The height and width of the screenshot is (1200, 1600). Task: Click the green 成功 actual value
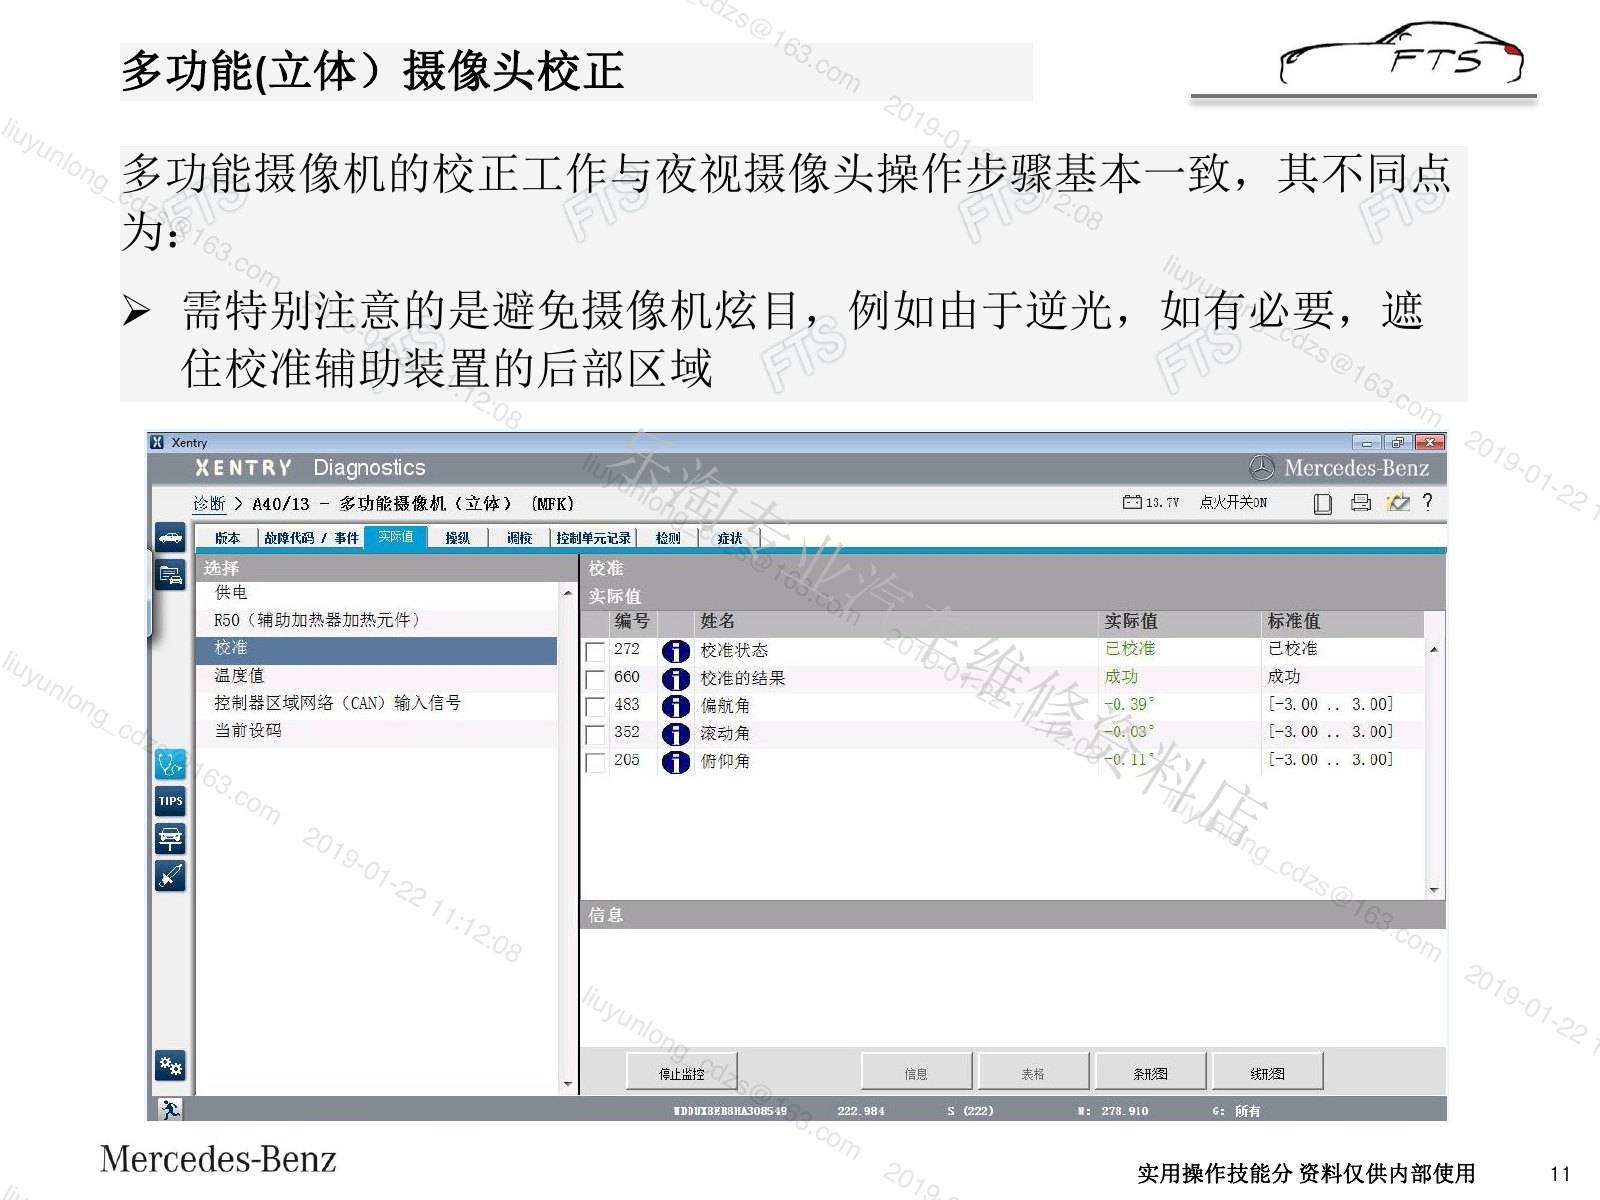tap(1121, 677)
